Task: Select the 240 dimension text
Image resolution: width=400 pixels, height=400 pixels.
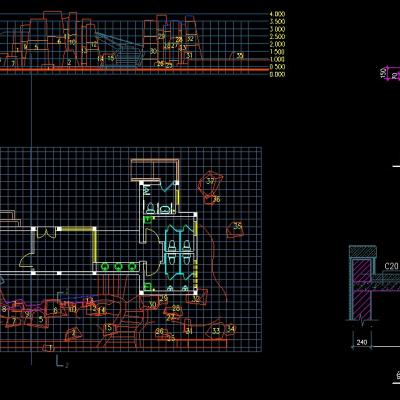Action: (x=362, y=342)
